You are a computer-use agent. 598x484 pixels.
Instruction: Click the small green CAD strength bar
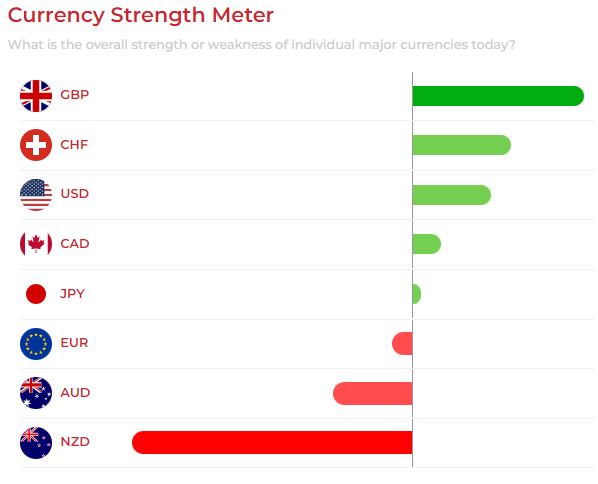[427, 244]
